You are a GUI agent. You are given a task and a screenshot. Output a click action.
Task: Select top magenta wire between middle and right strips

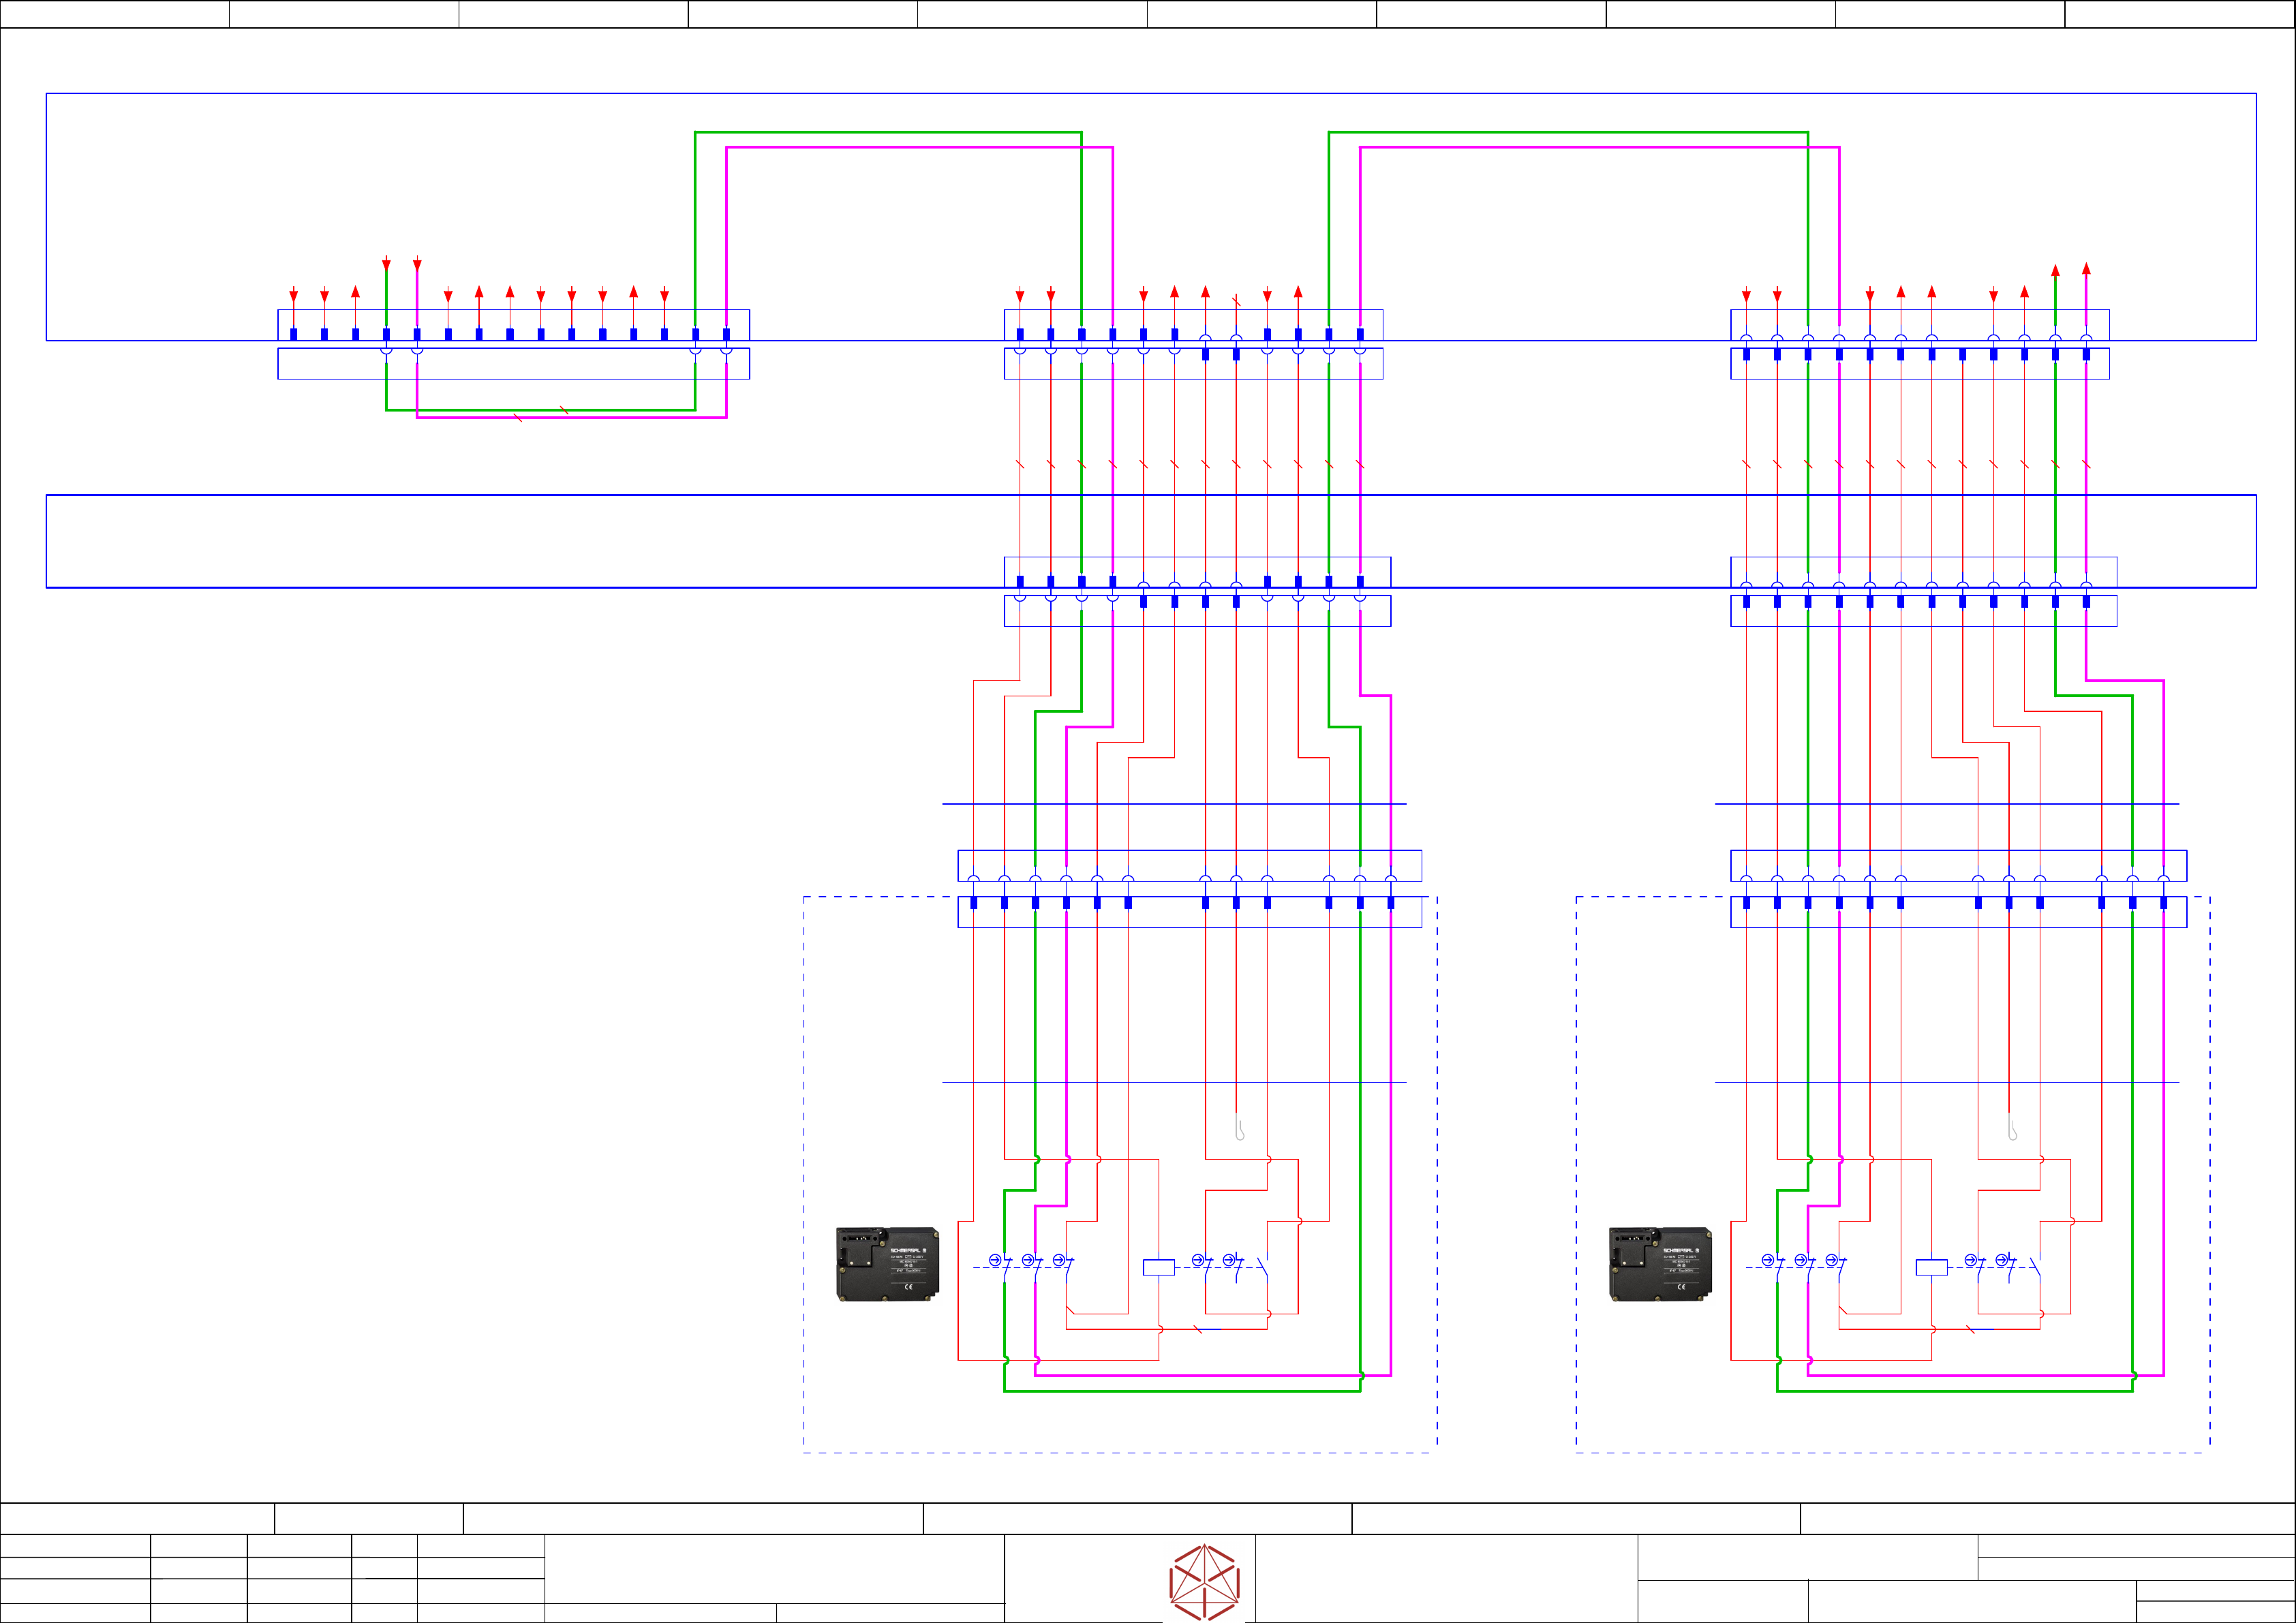(x=1600, y=148)
